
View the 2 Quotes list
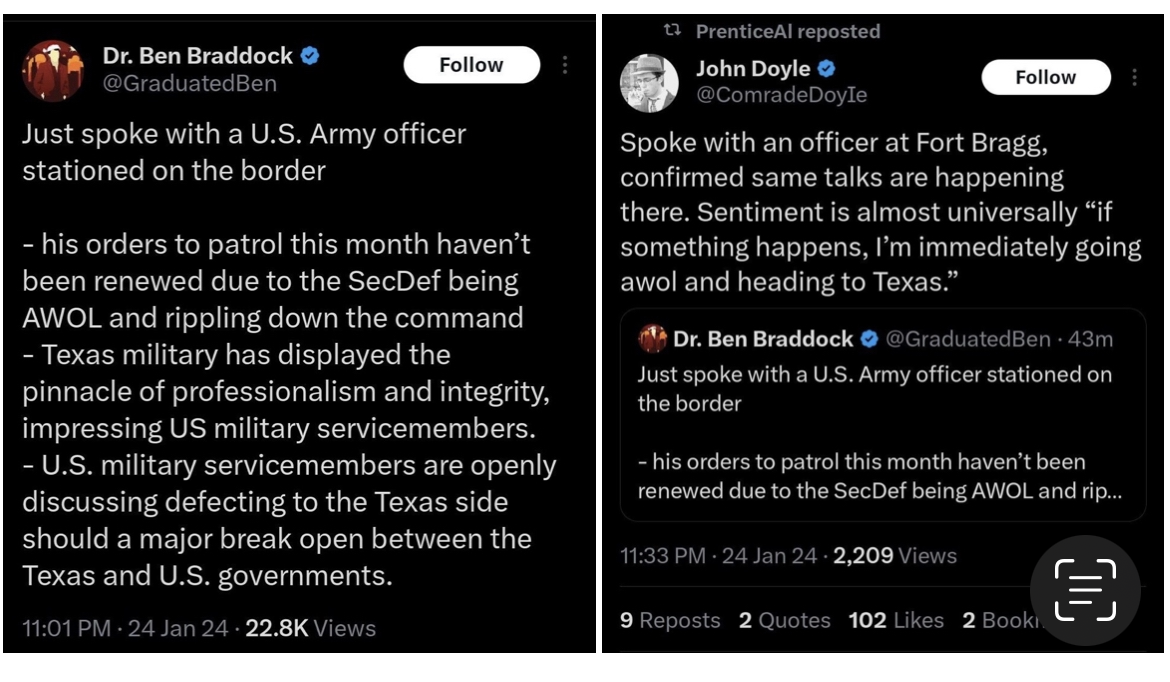(x=784, y=621)
